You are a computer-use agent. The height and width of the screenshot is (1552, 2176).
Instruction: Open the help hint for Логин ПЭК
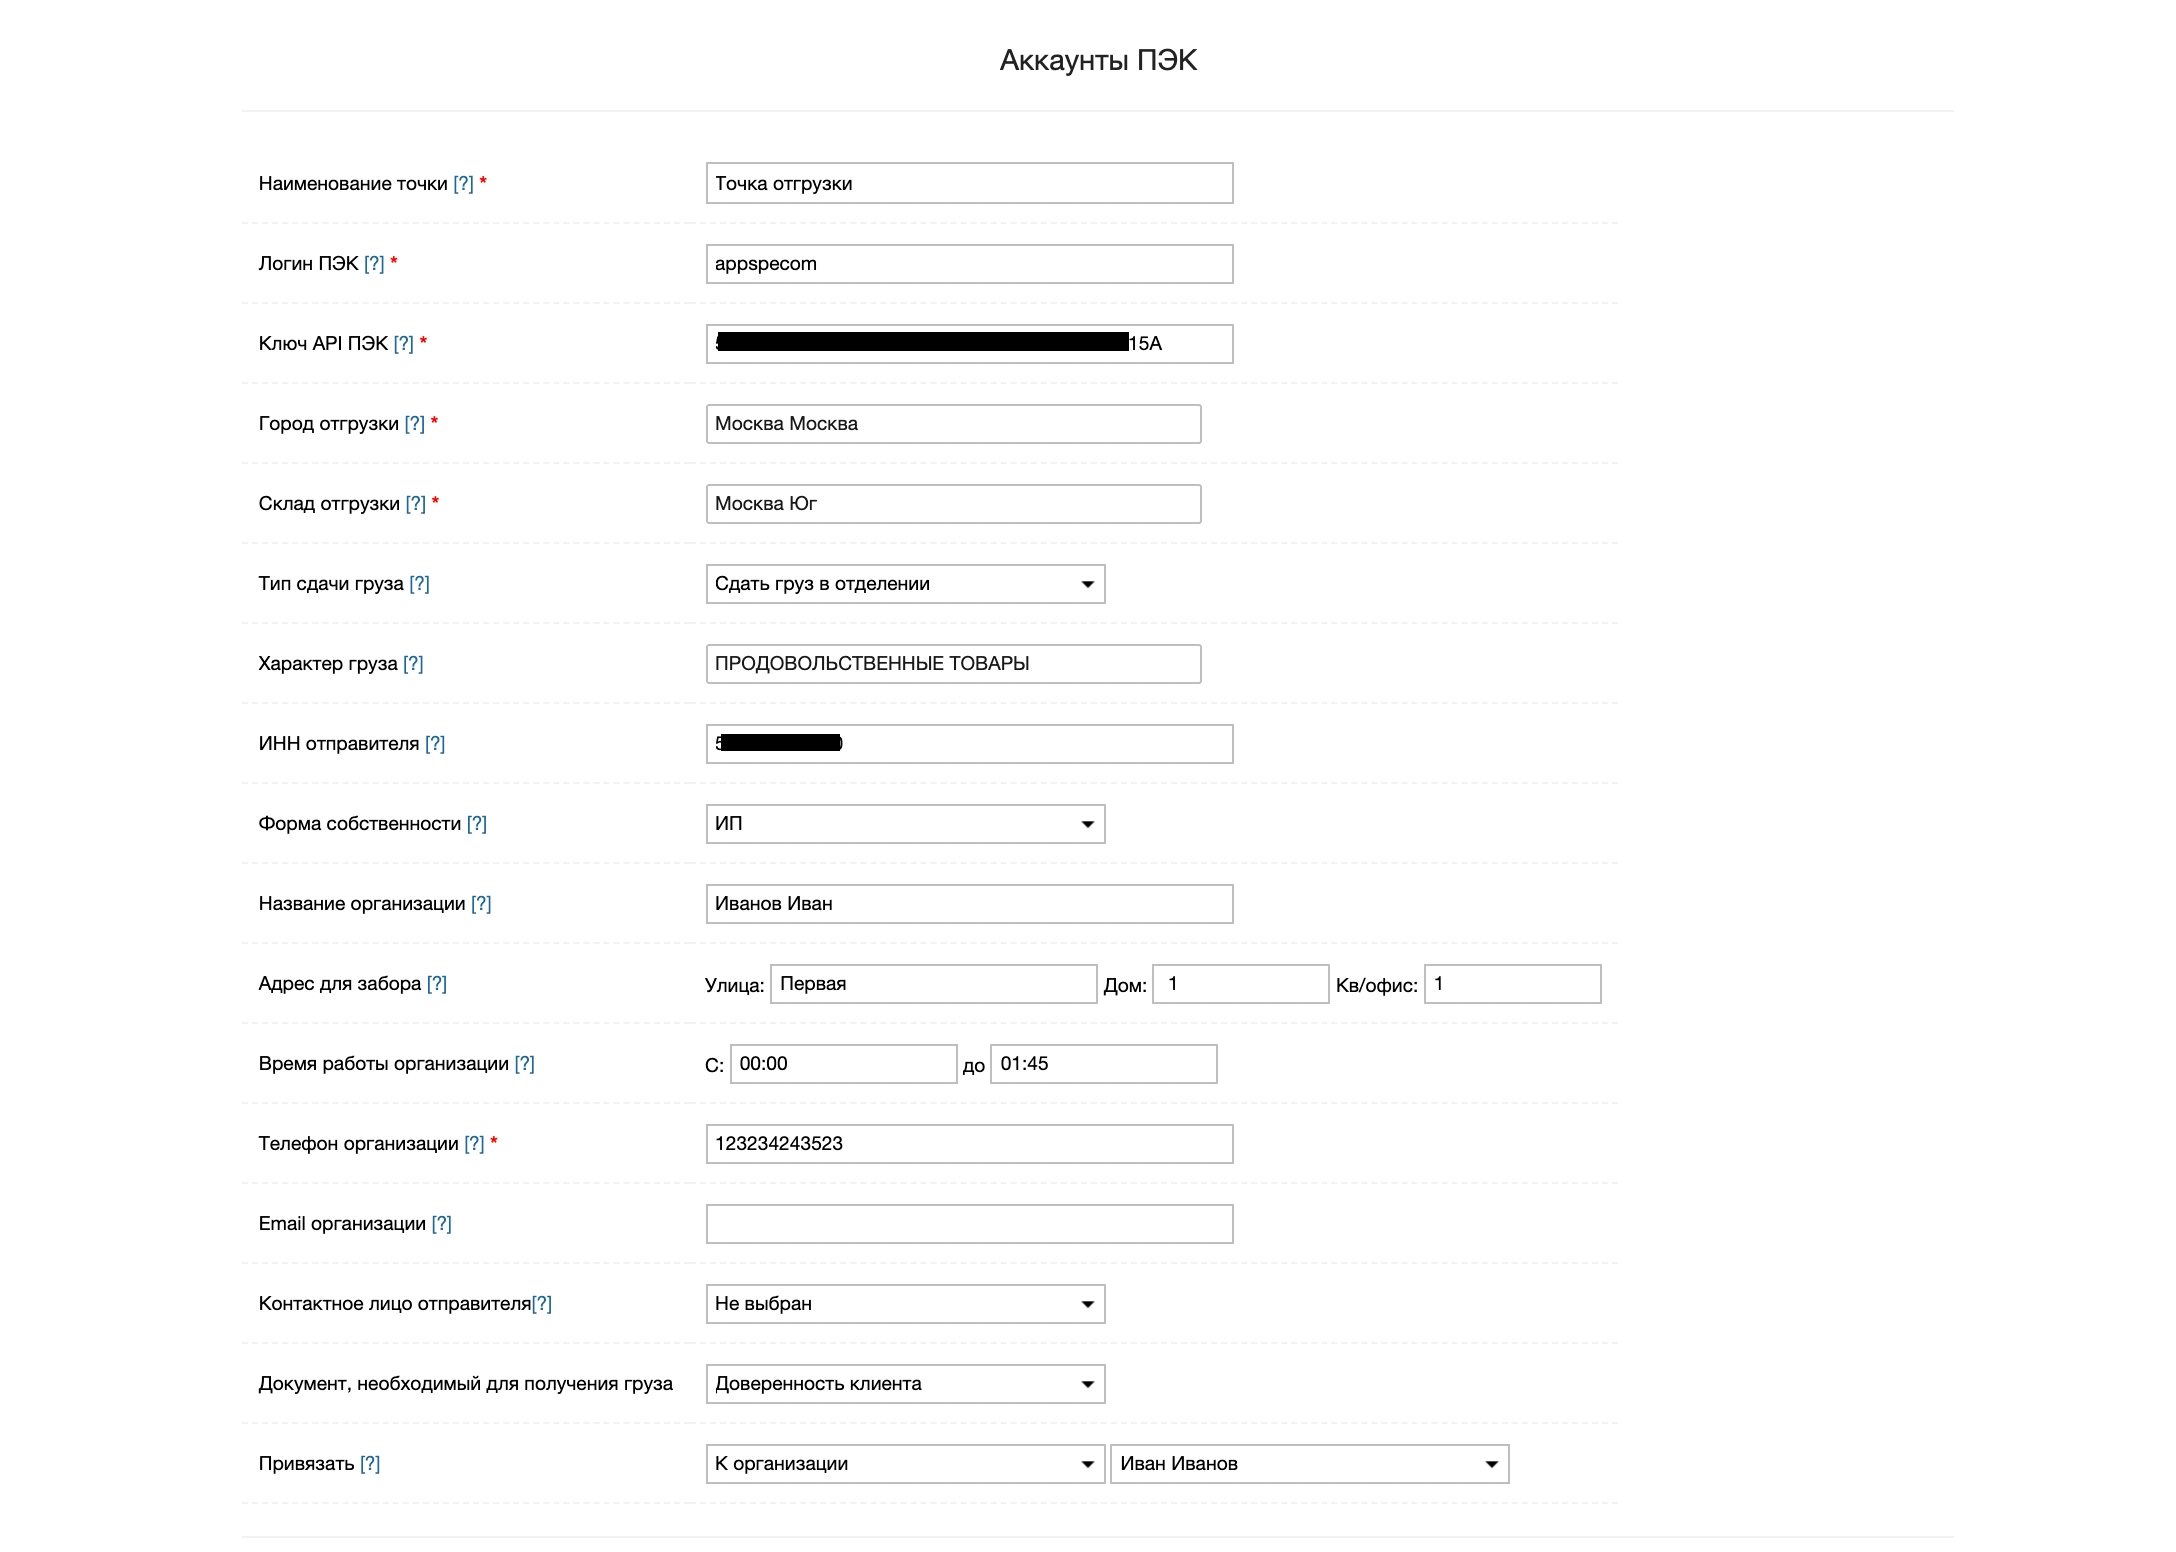point(374,264)
